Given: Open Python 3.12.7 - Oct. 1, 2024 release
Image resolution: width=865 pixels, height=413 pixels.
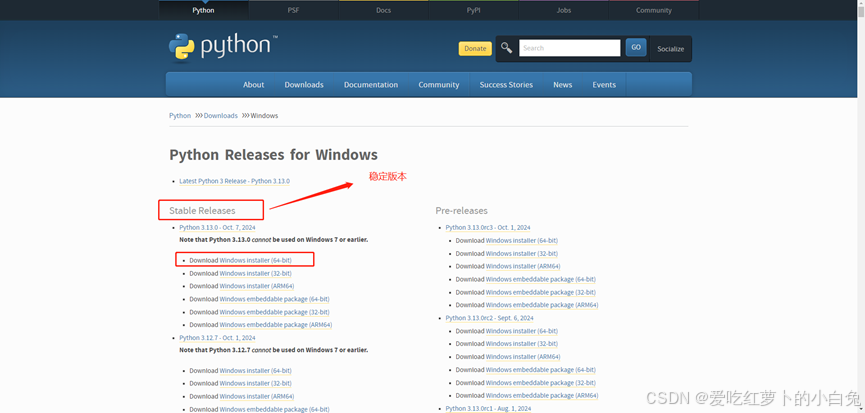Looking at the screenshot, I should (x=217, y=337).
